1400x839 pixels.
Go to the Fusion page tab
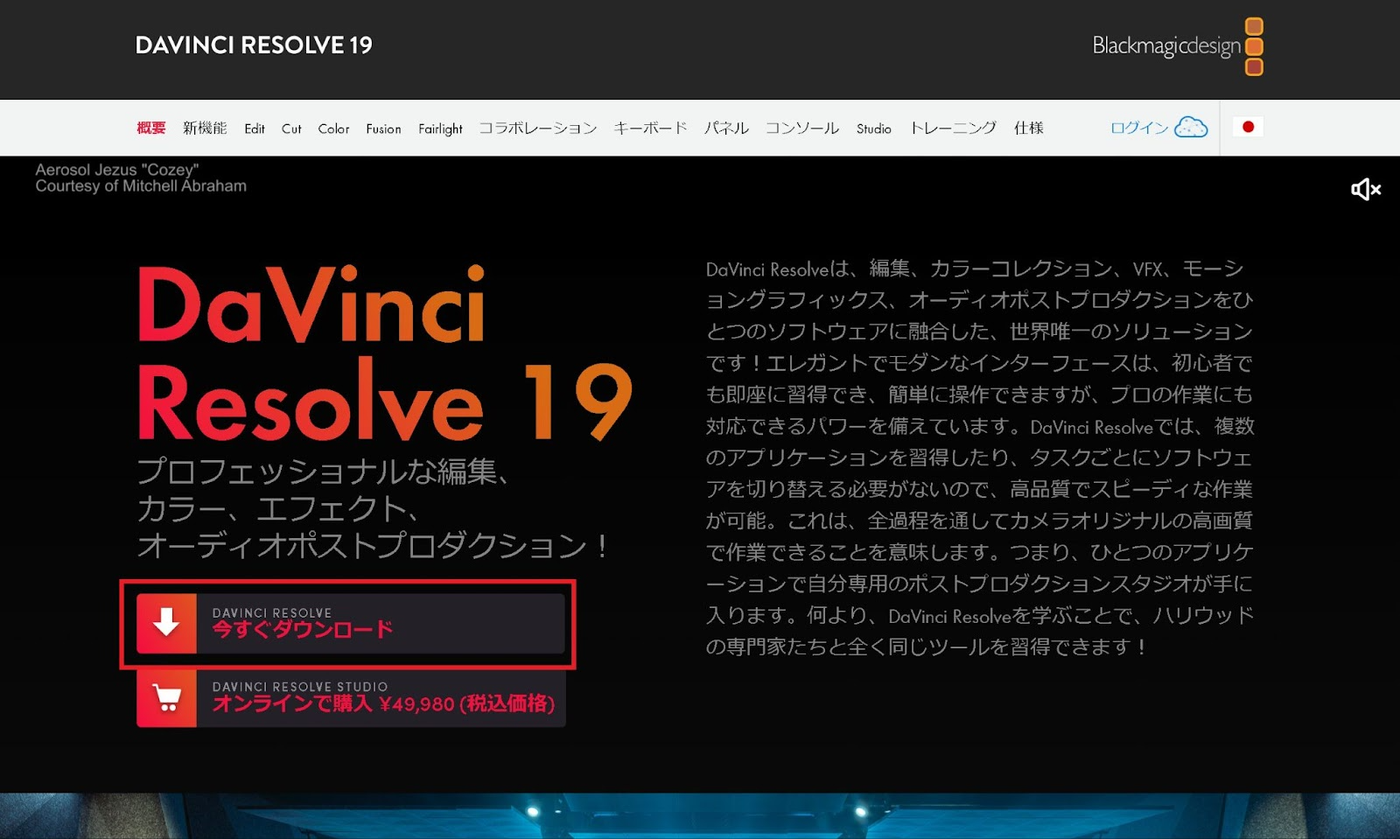click(383, 128)
